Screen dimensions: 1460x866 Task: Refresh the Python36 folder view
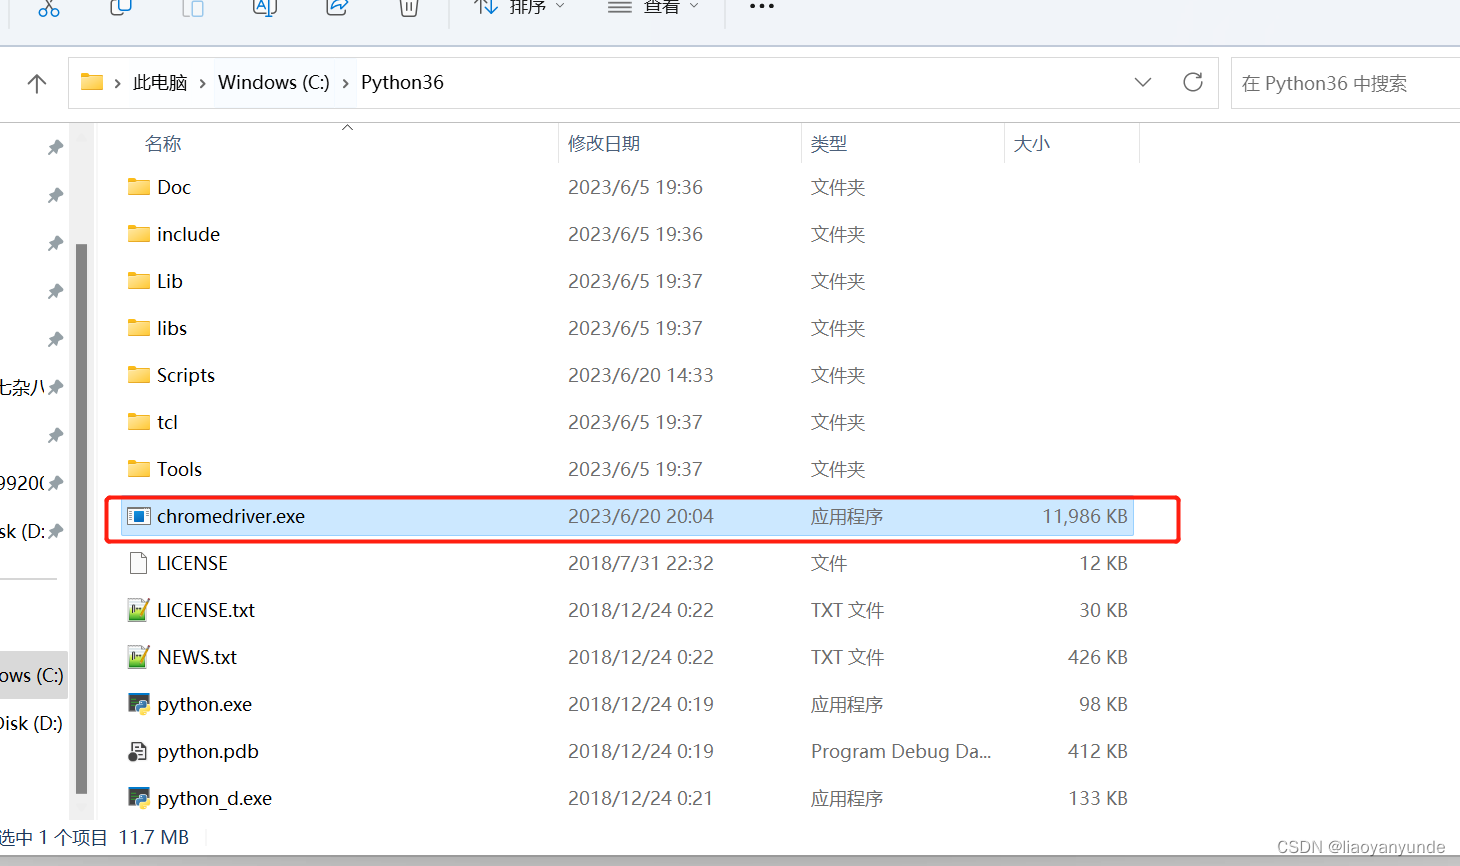[x=1193, y=82]
